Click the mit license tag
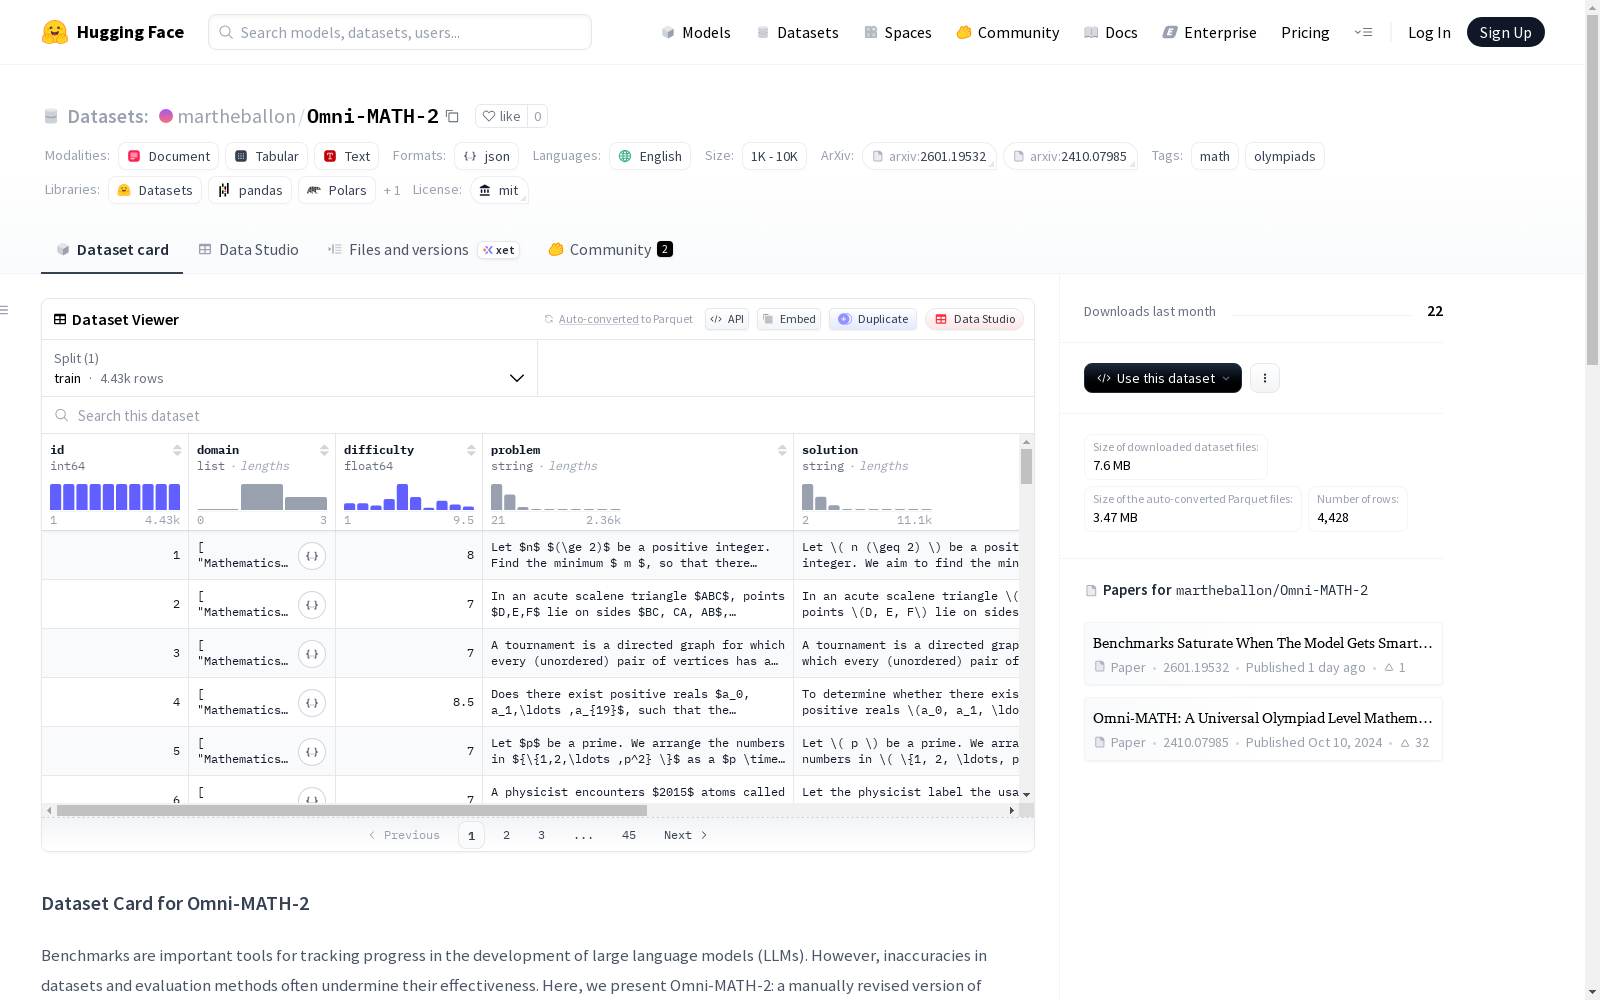Viewport: 1600px width, 1000px height. coord(499,190)
